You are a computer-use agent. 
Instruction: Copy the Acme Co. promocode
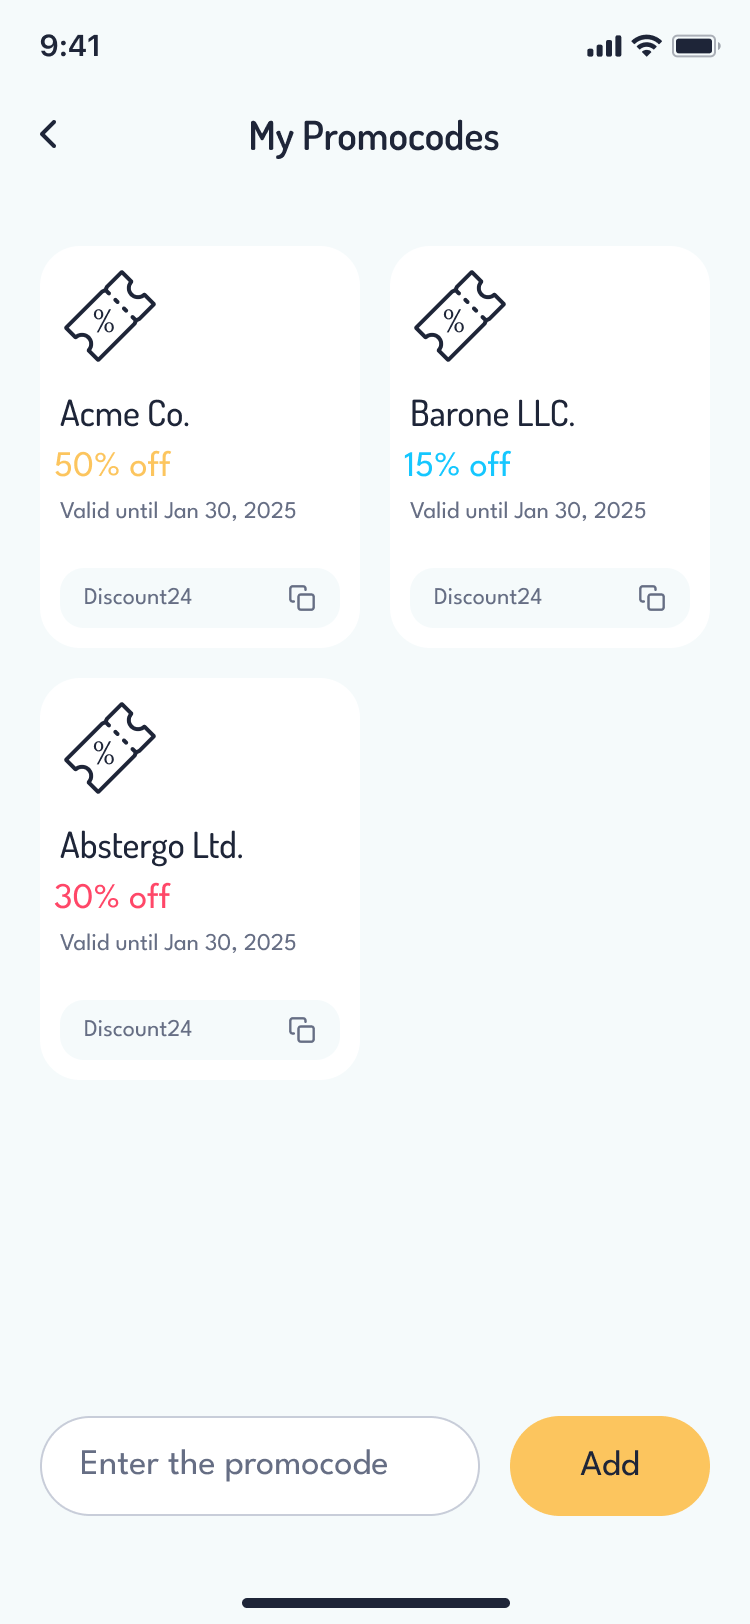302,598
